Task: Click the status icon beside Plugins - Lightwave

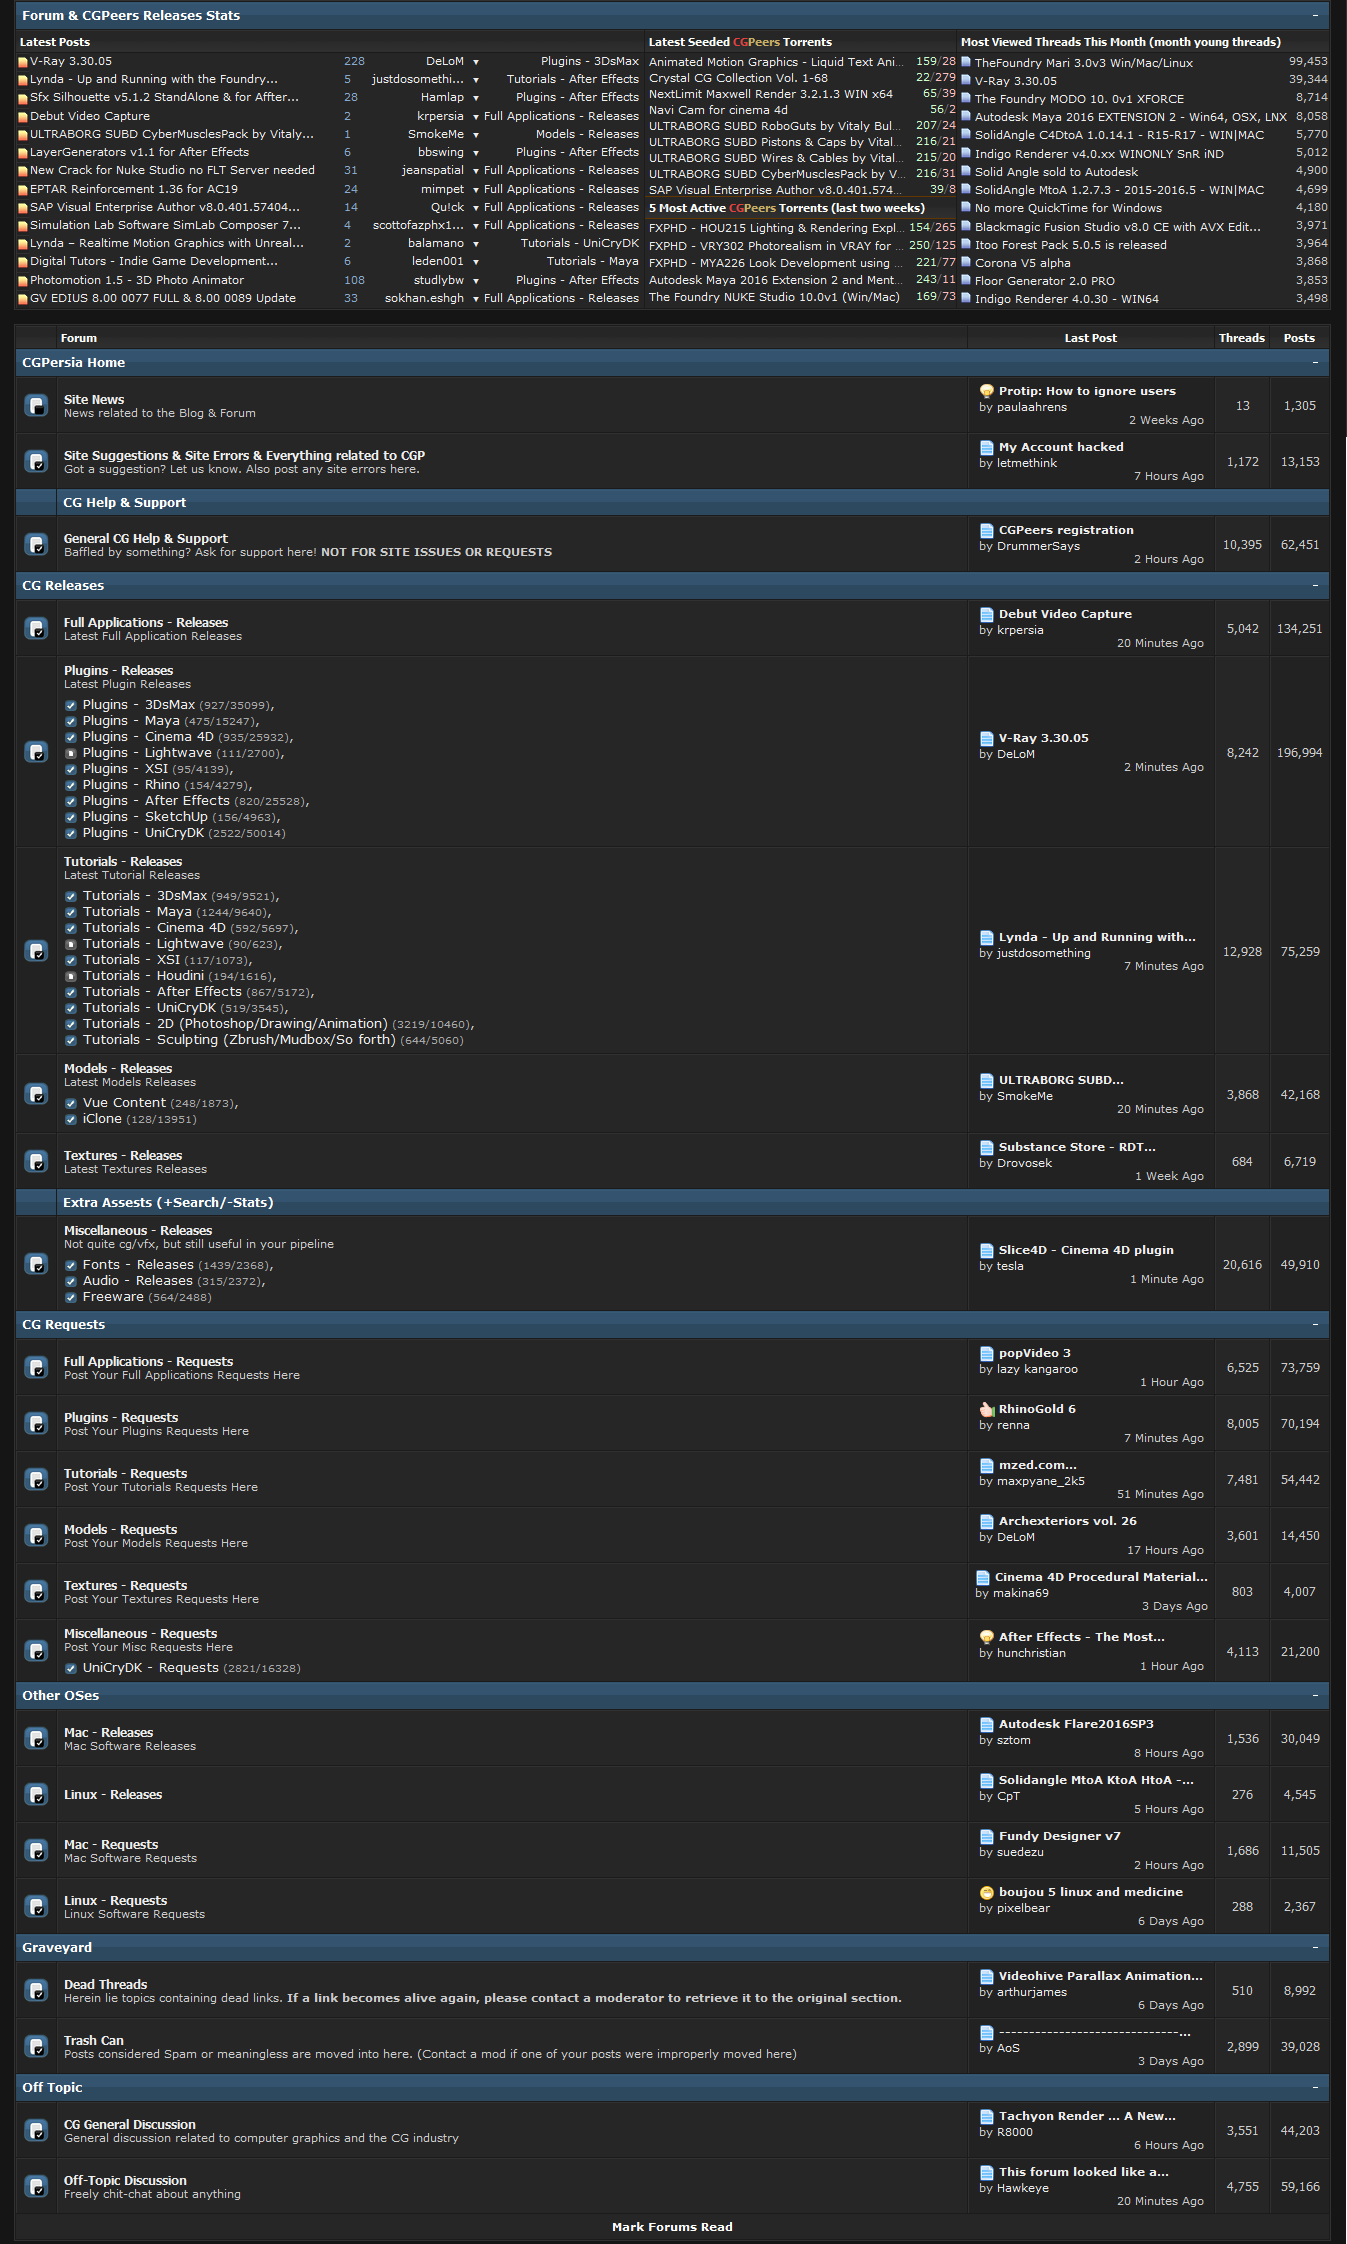Action: point(71,753)
